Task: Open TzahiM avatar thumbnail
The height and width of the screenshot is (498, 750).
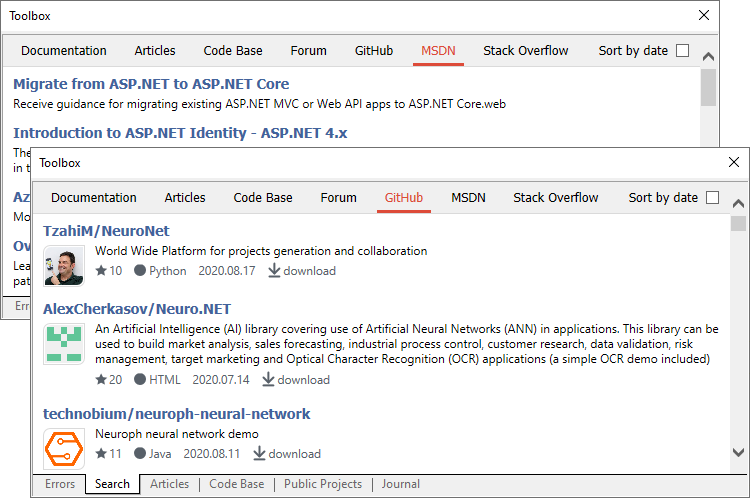Action: pyautogui.click(x=64, y=266)
